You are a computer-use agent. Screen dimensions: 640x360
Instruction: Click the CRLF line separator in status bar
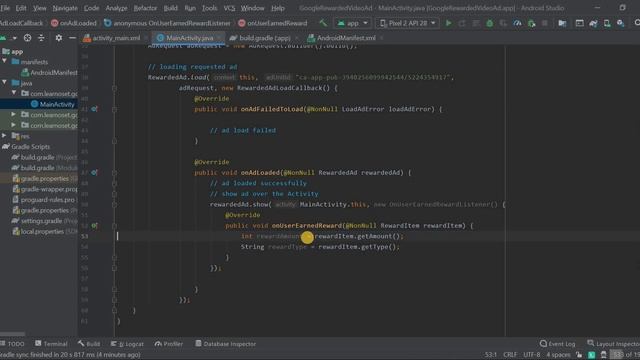(x=510, y=355)
